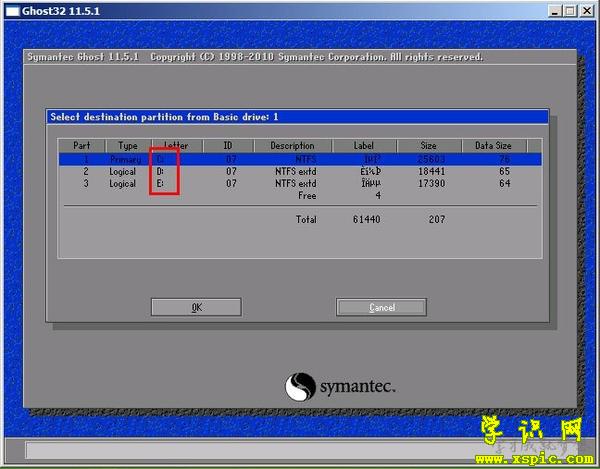Viewport: 600px width, 469px height.
Task: Click data size value 64
Action: (504, 184)
